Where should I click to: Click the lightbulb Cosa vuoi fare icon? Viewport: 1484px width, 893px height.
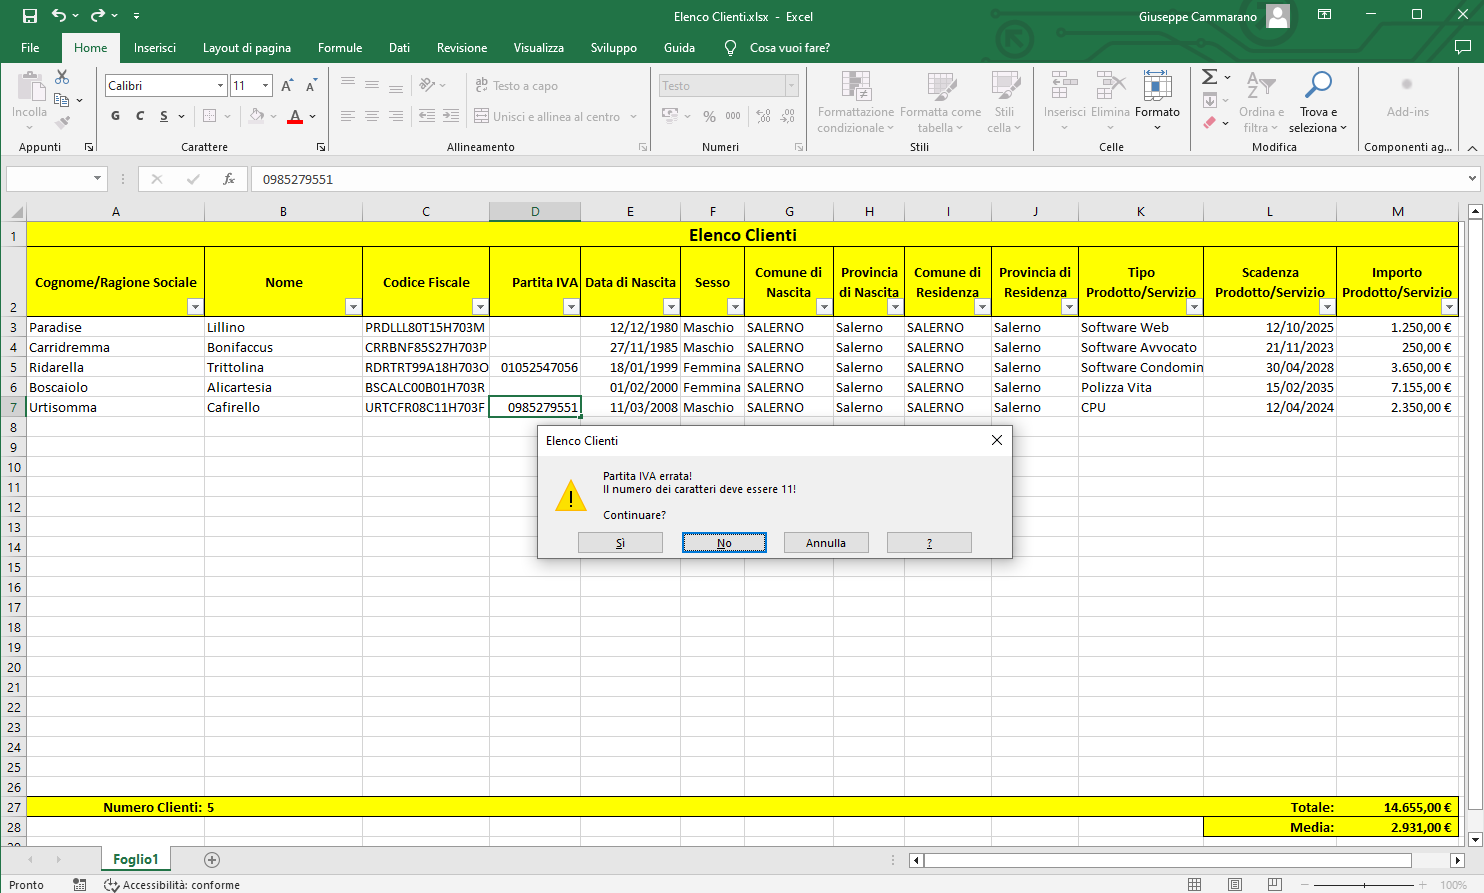coord(730,48)
